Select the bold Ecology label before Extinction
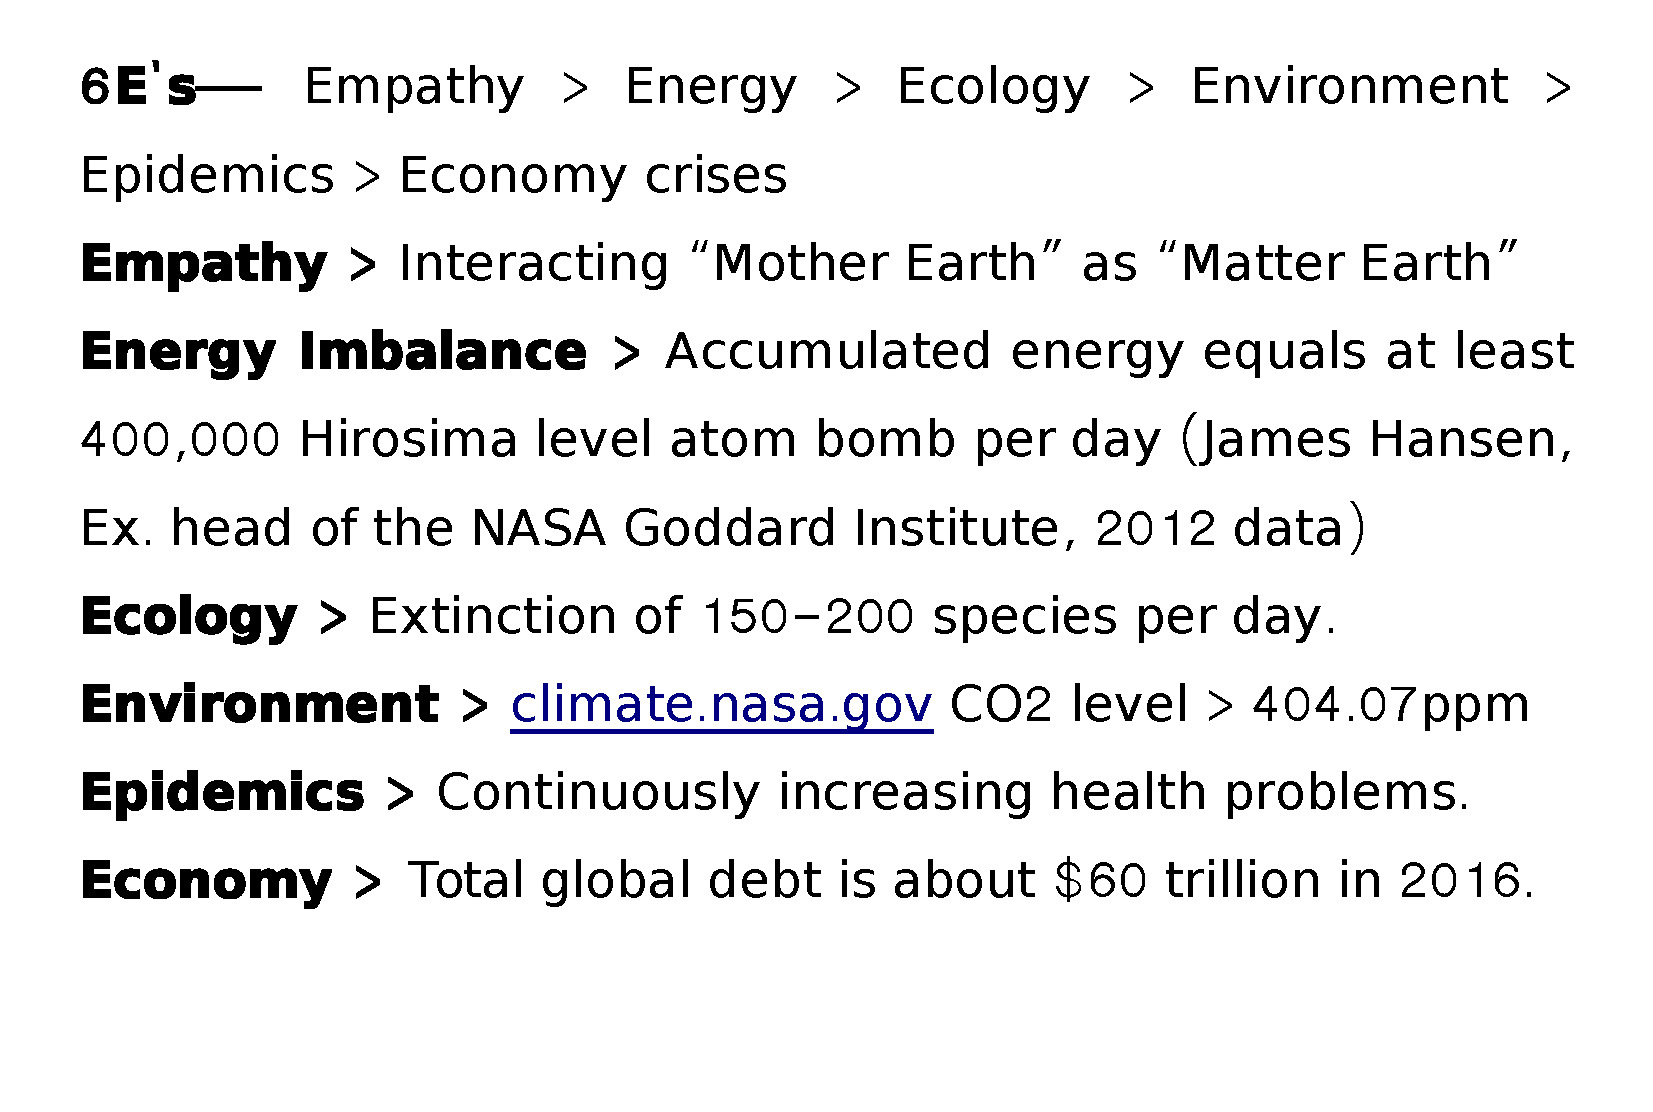1653x1112 pixels. [189, 617]
